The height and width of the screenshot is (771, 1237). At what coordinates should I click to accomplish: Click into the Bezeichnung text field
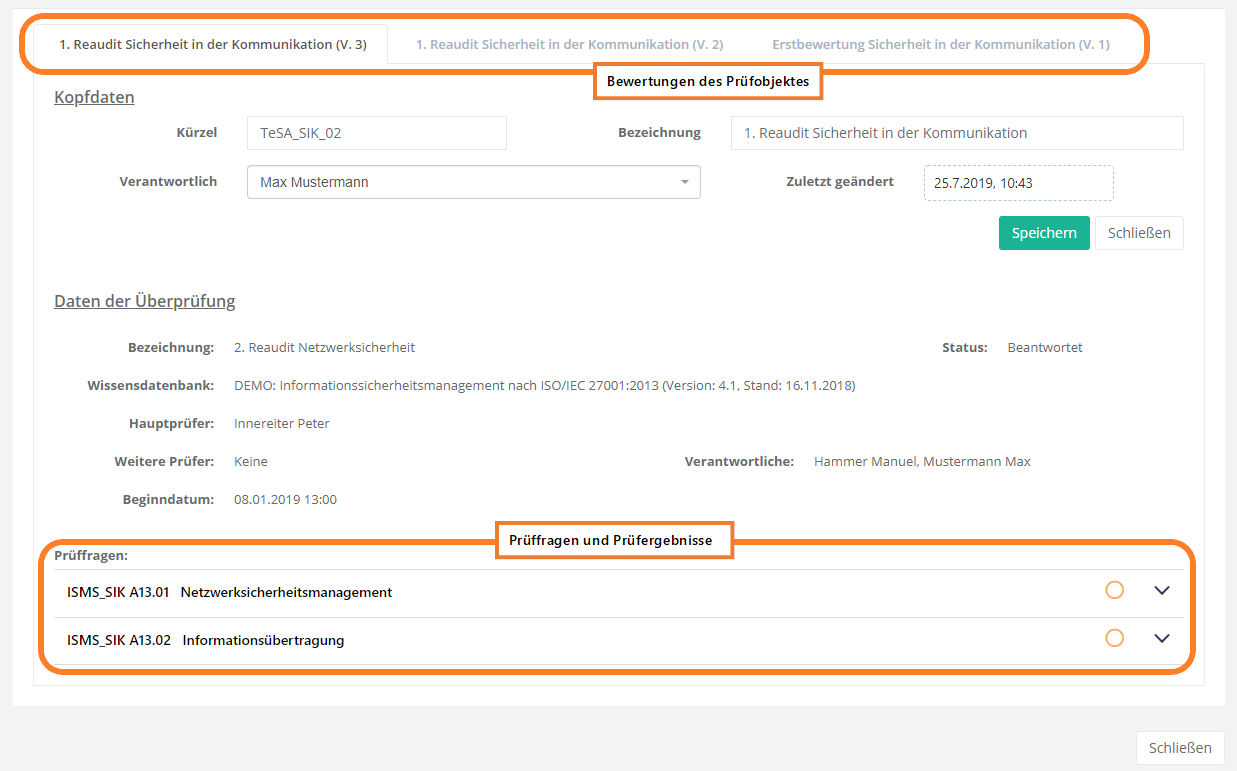click(x=956, y=133)
